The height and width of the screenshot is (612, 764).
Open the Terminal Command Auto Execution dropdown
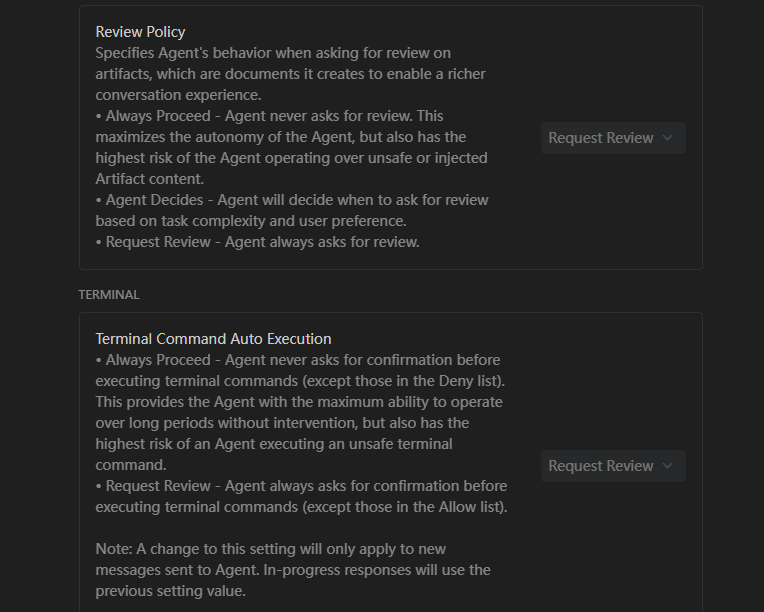[612, 466]
